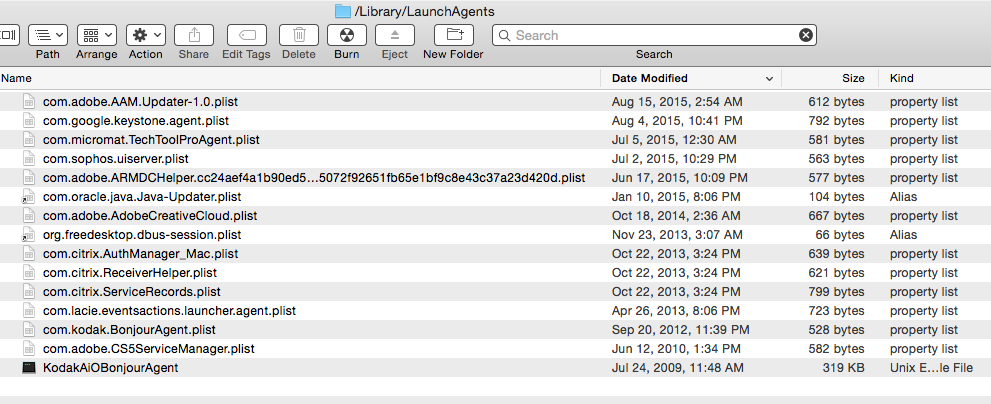Click the Share toolbar icon
Viewport: 991px width, 404px height.
tap(194, 35)
